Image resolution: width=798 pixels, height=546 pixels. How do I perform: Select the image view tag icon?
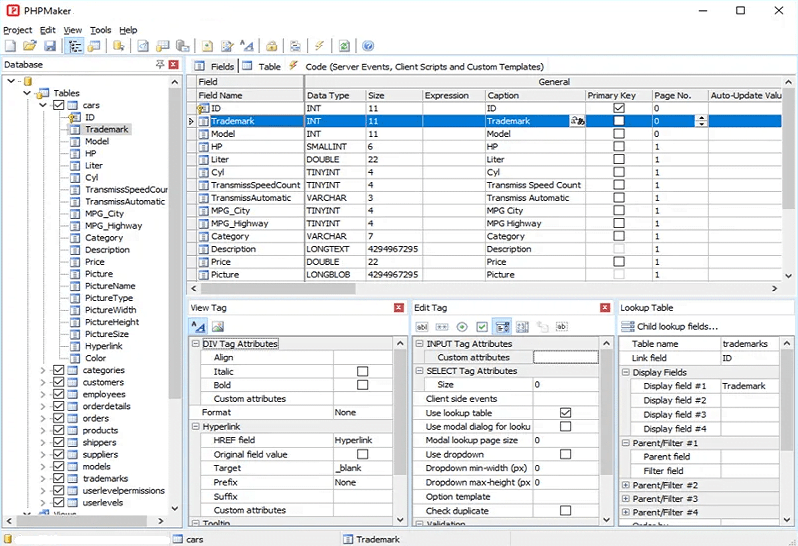217,326
